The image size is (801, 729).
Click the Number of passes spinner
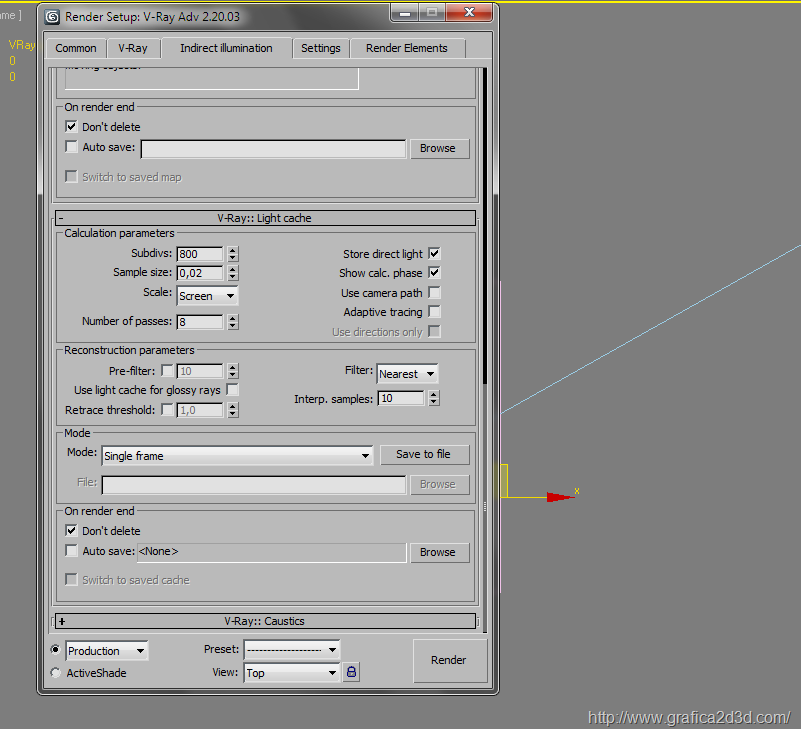pos(233,322)
